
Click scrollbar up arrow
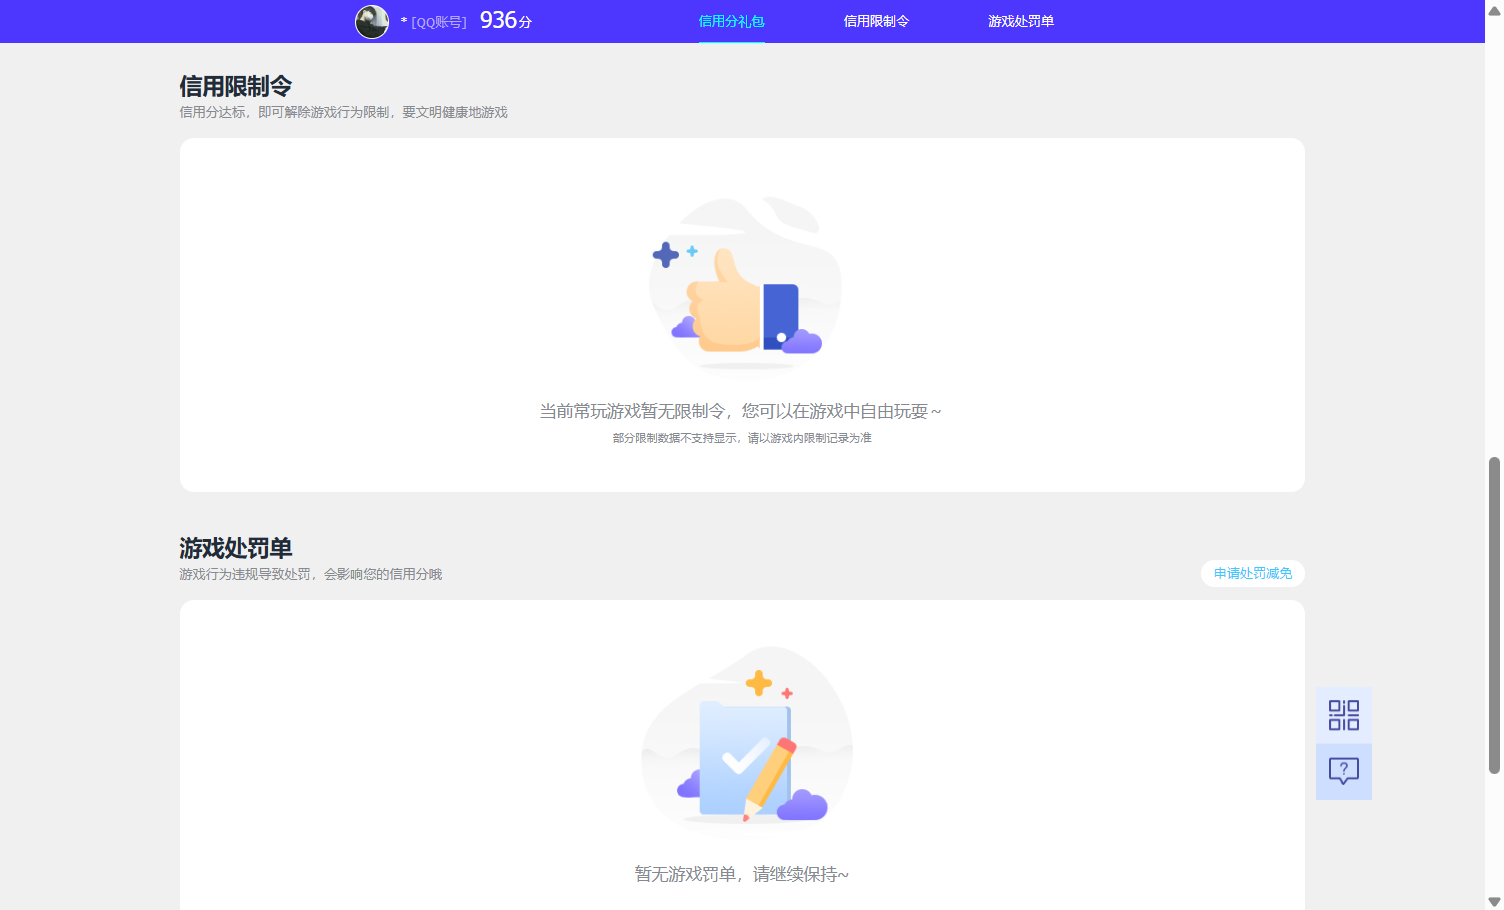1494,9
